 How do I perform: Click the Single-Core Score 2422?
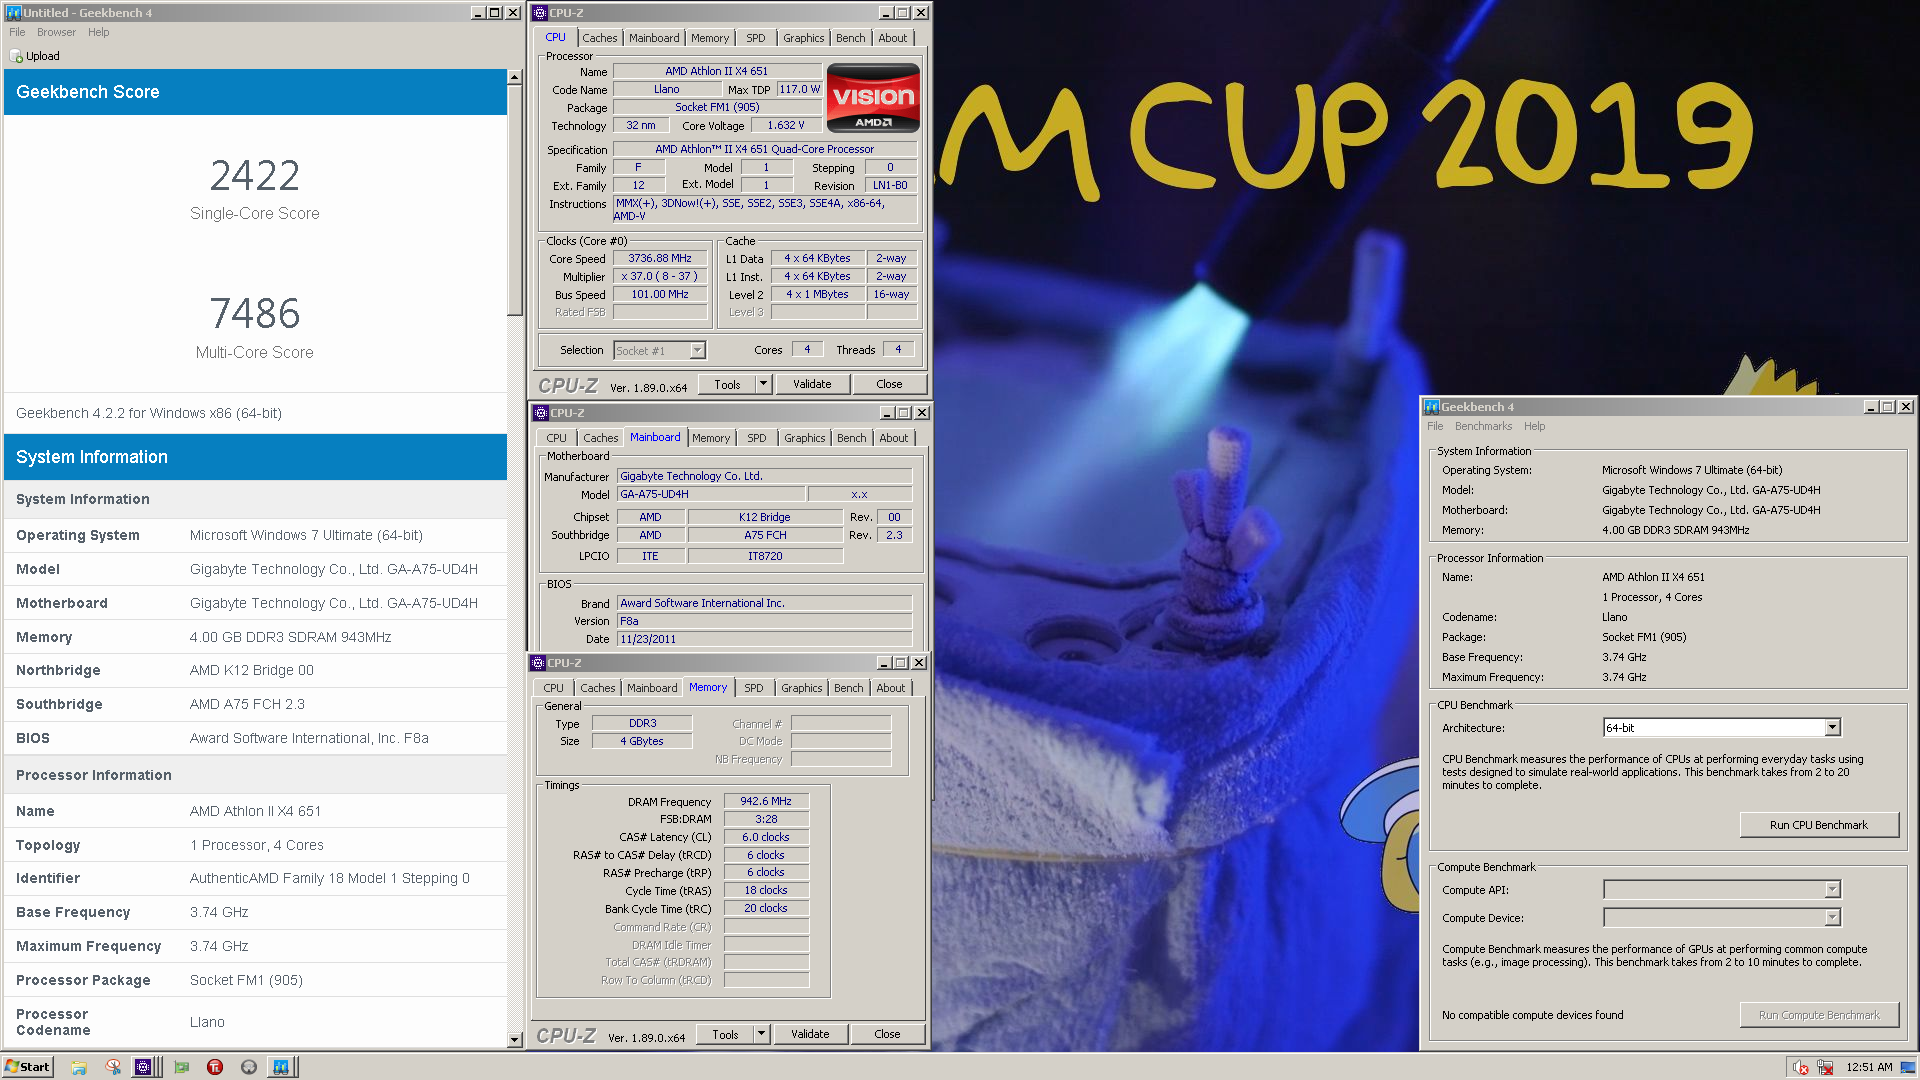[255, 176]
